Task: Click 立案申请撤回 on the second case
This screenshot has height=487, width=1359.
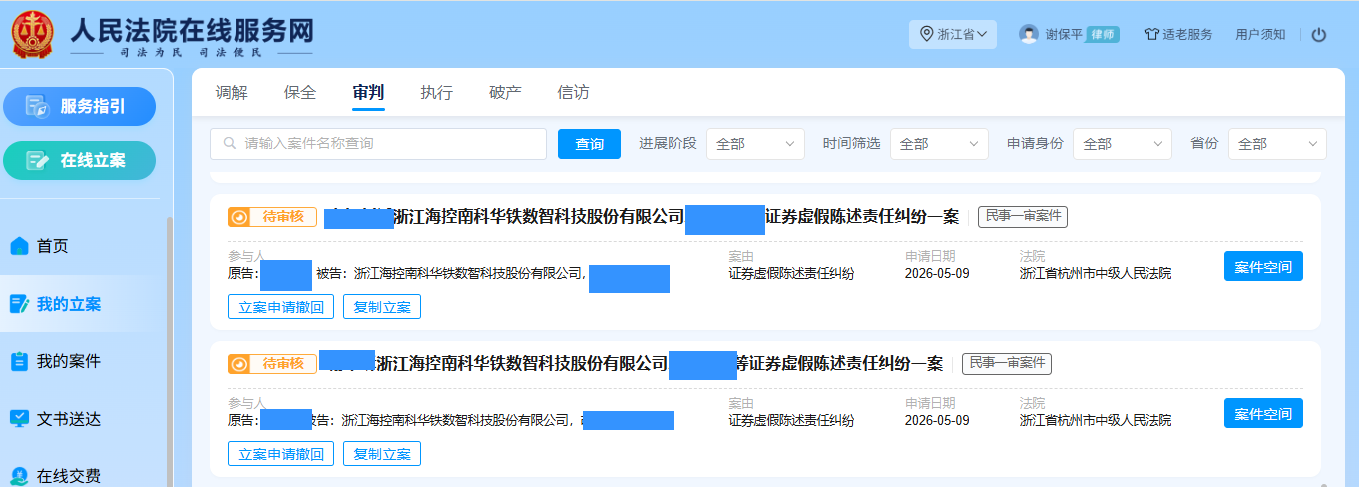Action: point(281,454)
